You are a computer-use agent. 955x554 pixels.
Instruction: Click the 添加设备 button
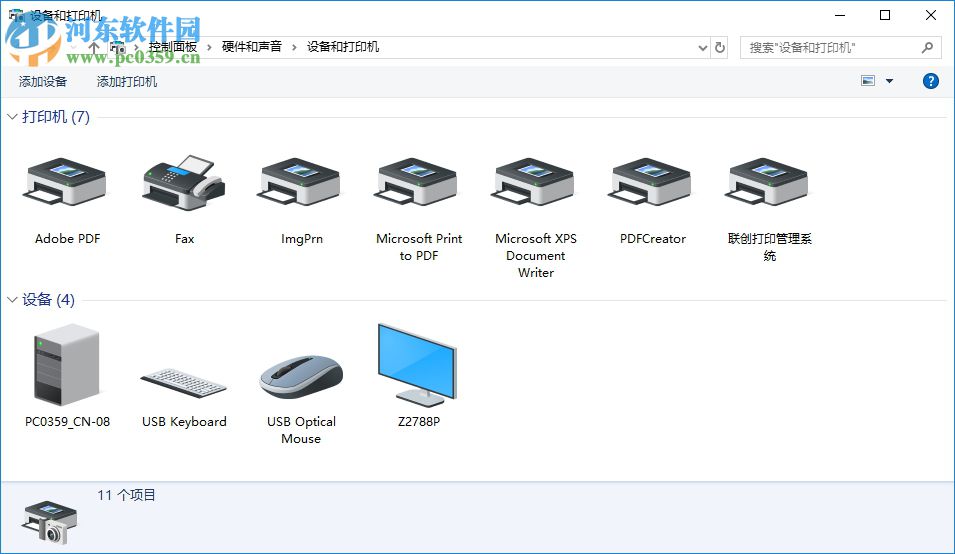tap(43, 82)
